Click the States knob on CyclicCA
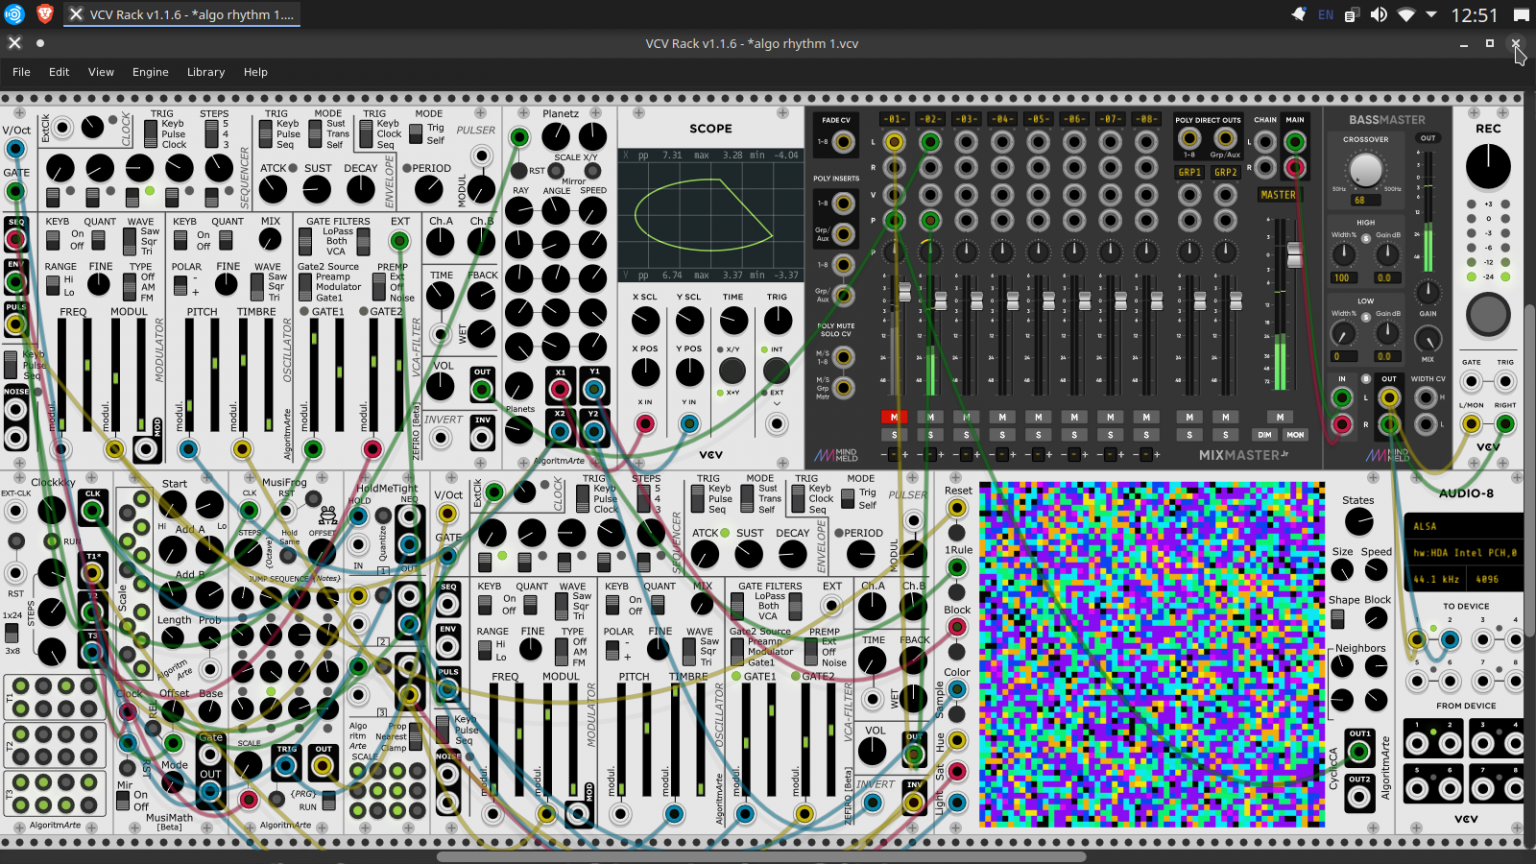The height and width of the screenshot is (864, 1536). pos(1358,521)
